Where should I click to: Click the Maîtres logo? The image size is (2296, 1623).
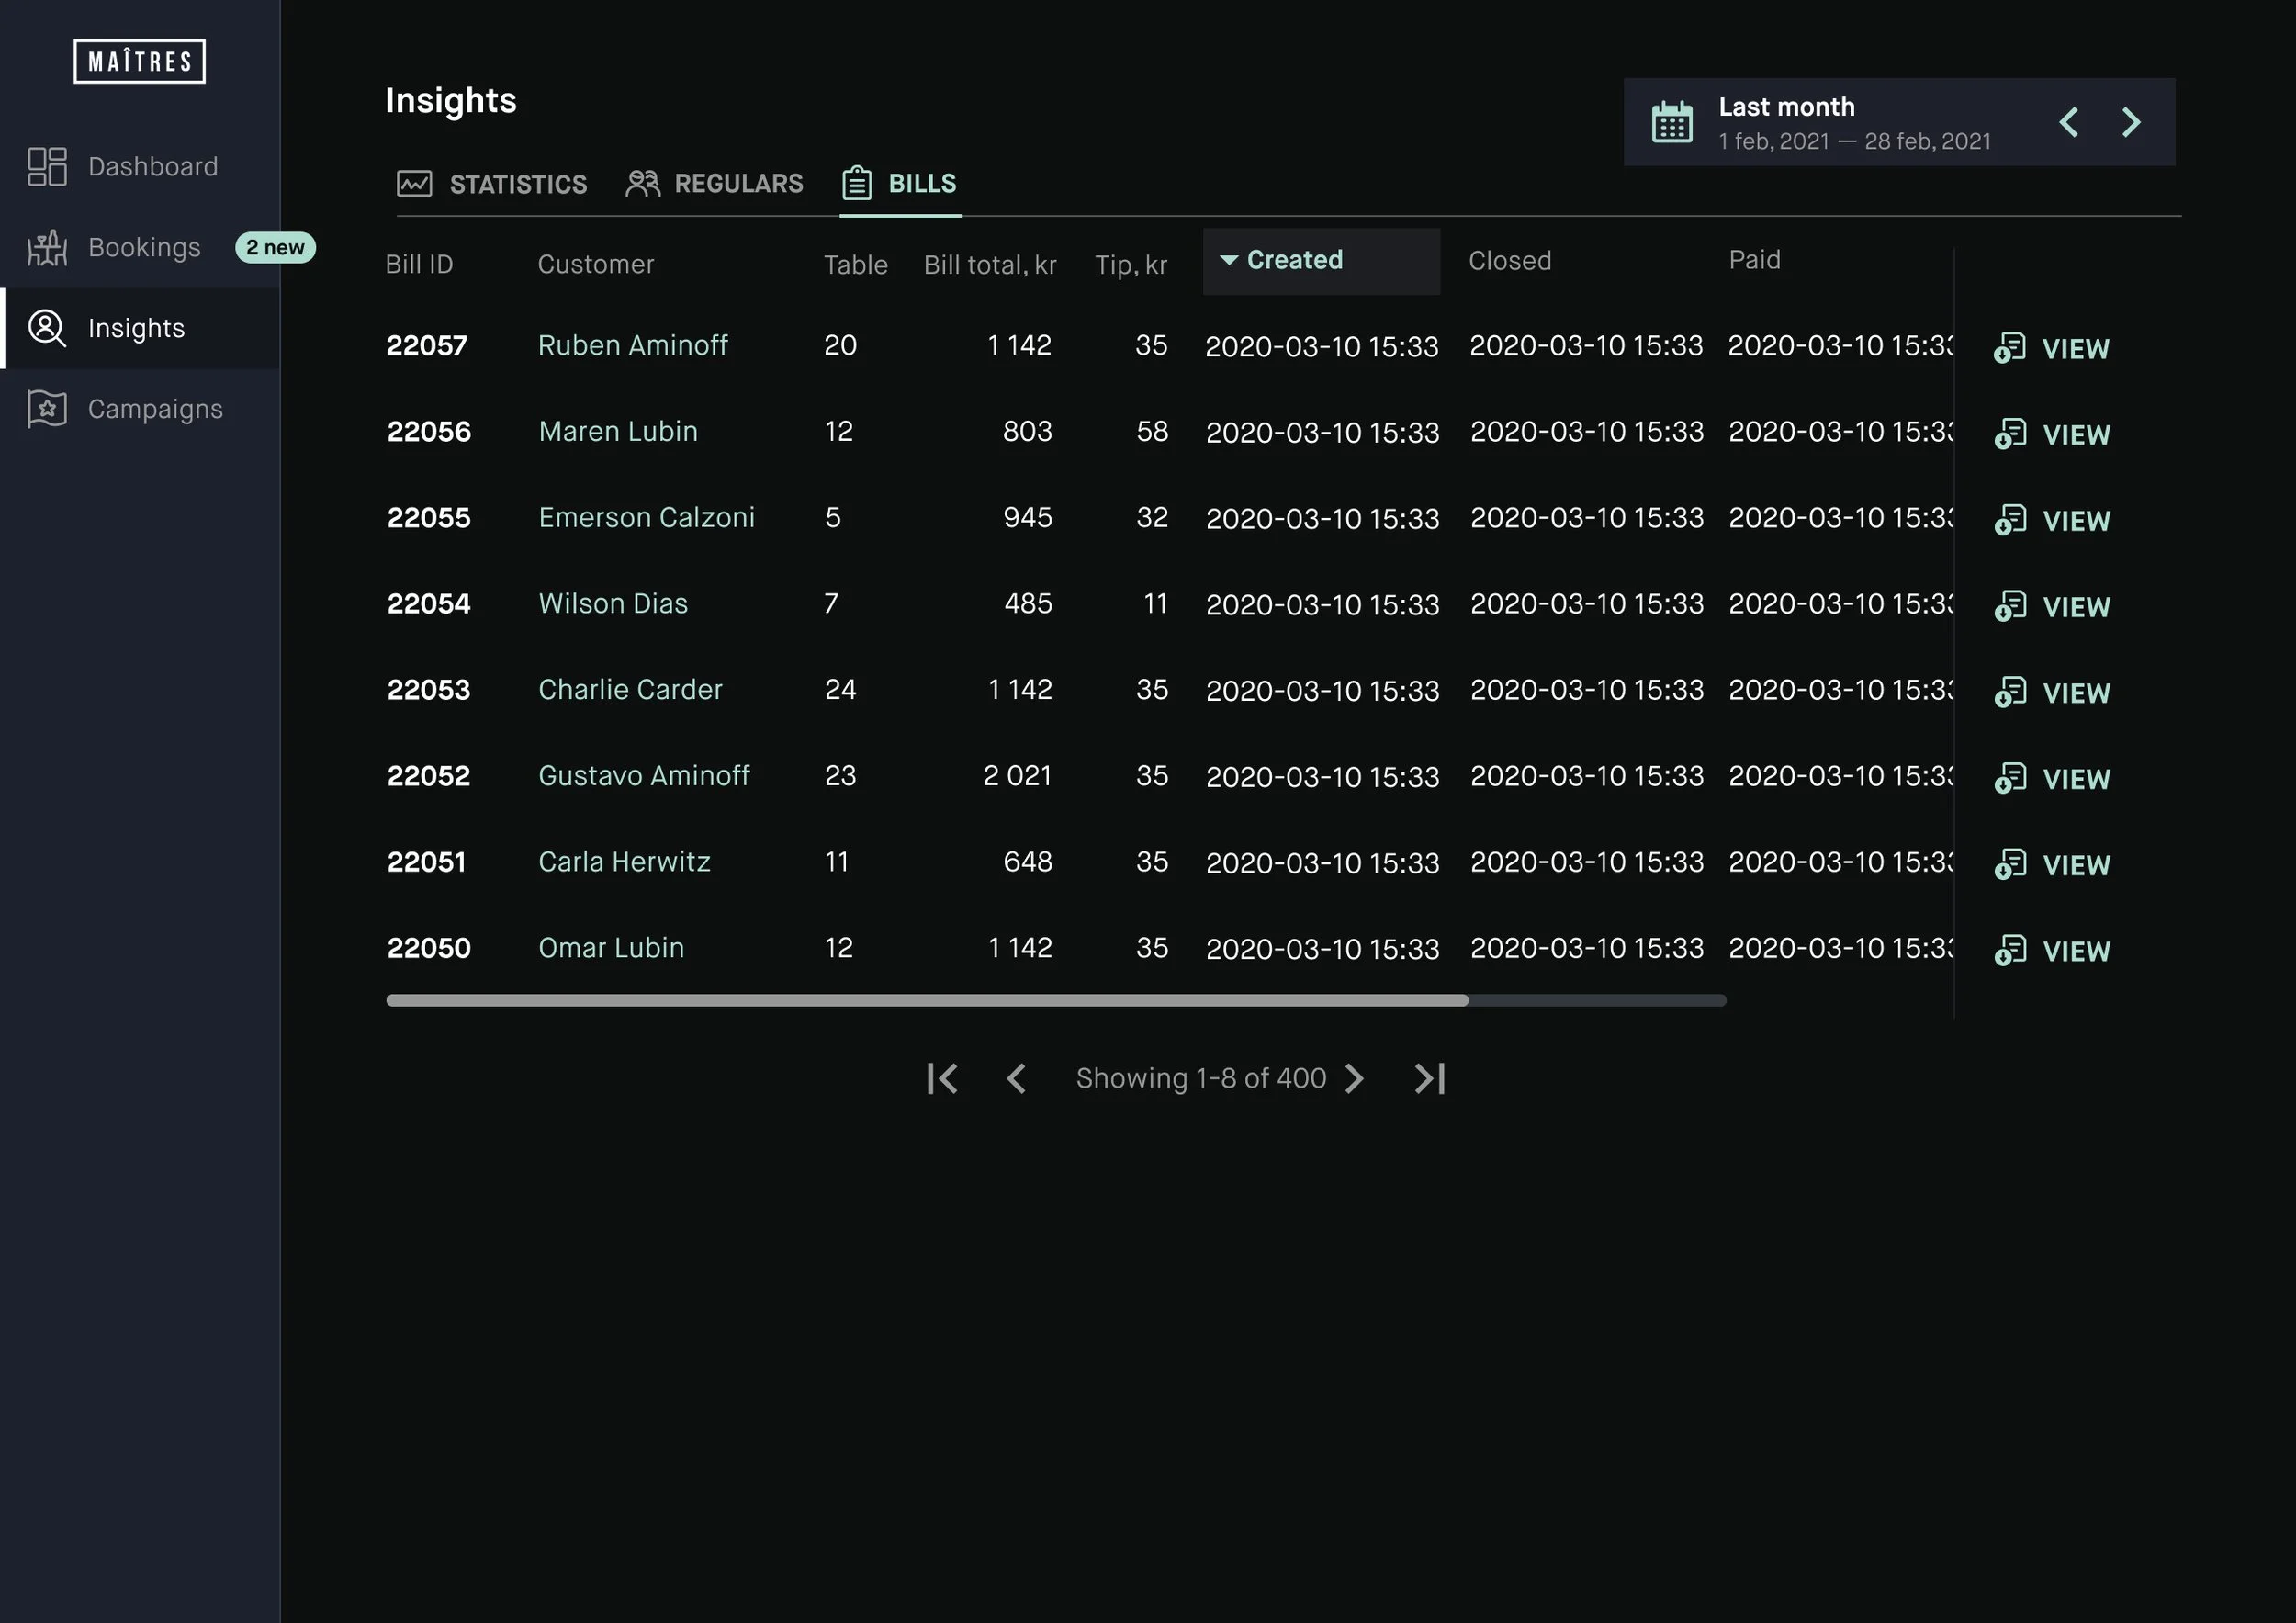tap(139, 61)
